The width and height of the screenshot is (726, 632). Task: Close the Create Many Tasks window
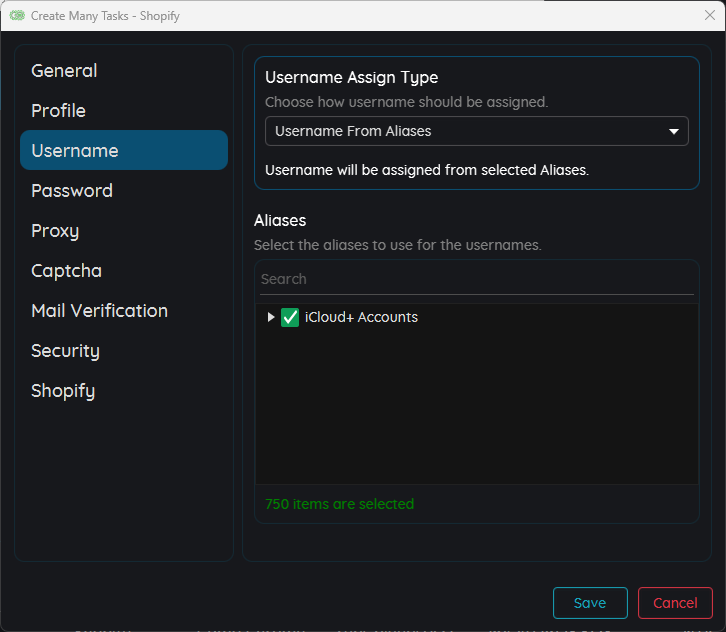(x=710, y=16)
